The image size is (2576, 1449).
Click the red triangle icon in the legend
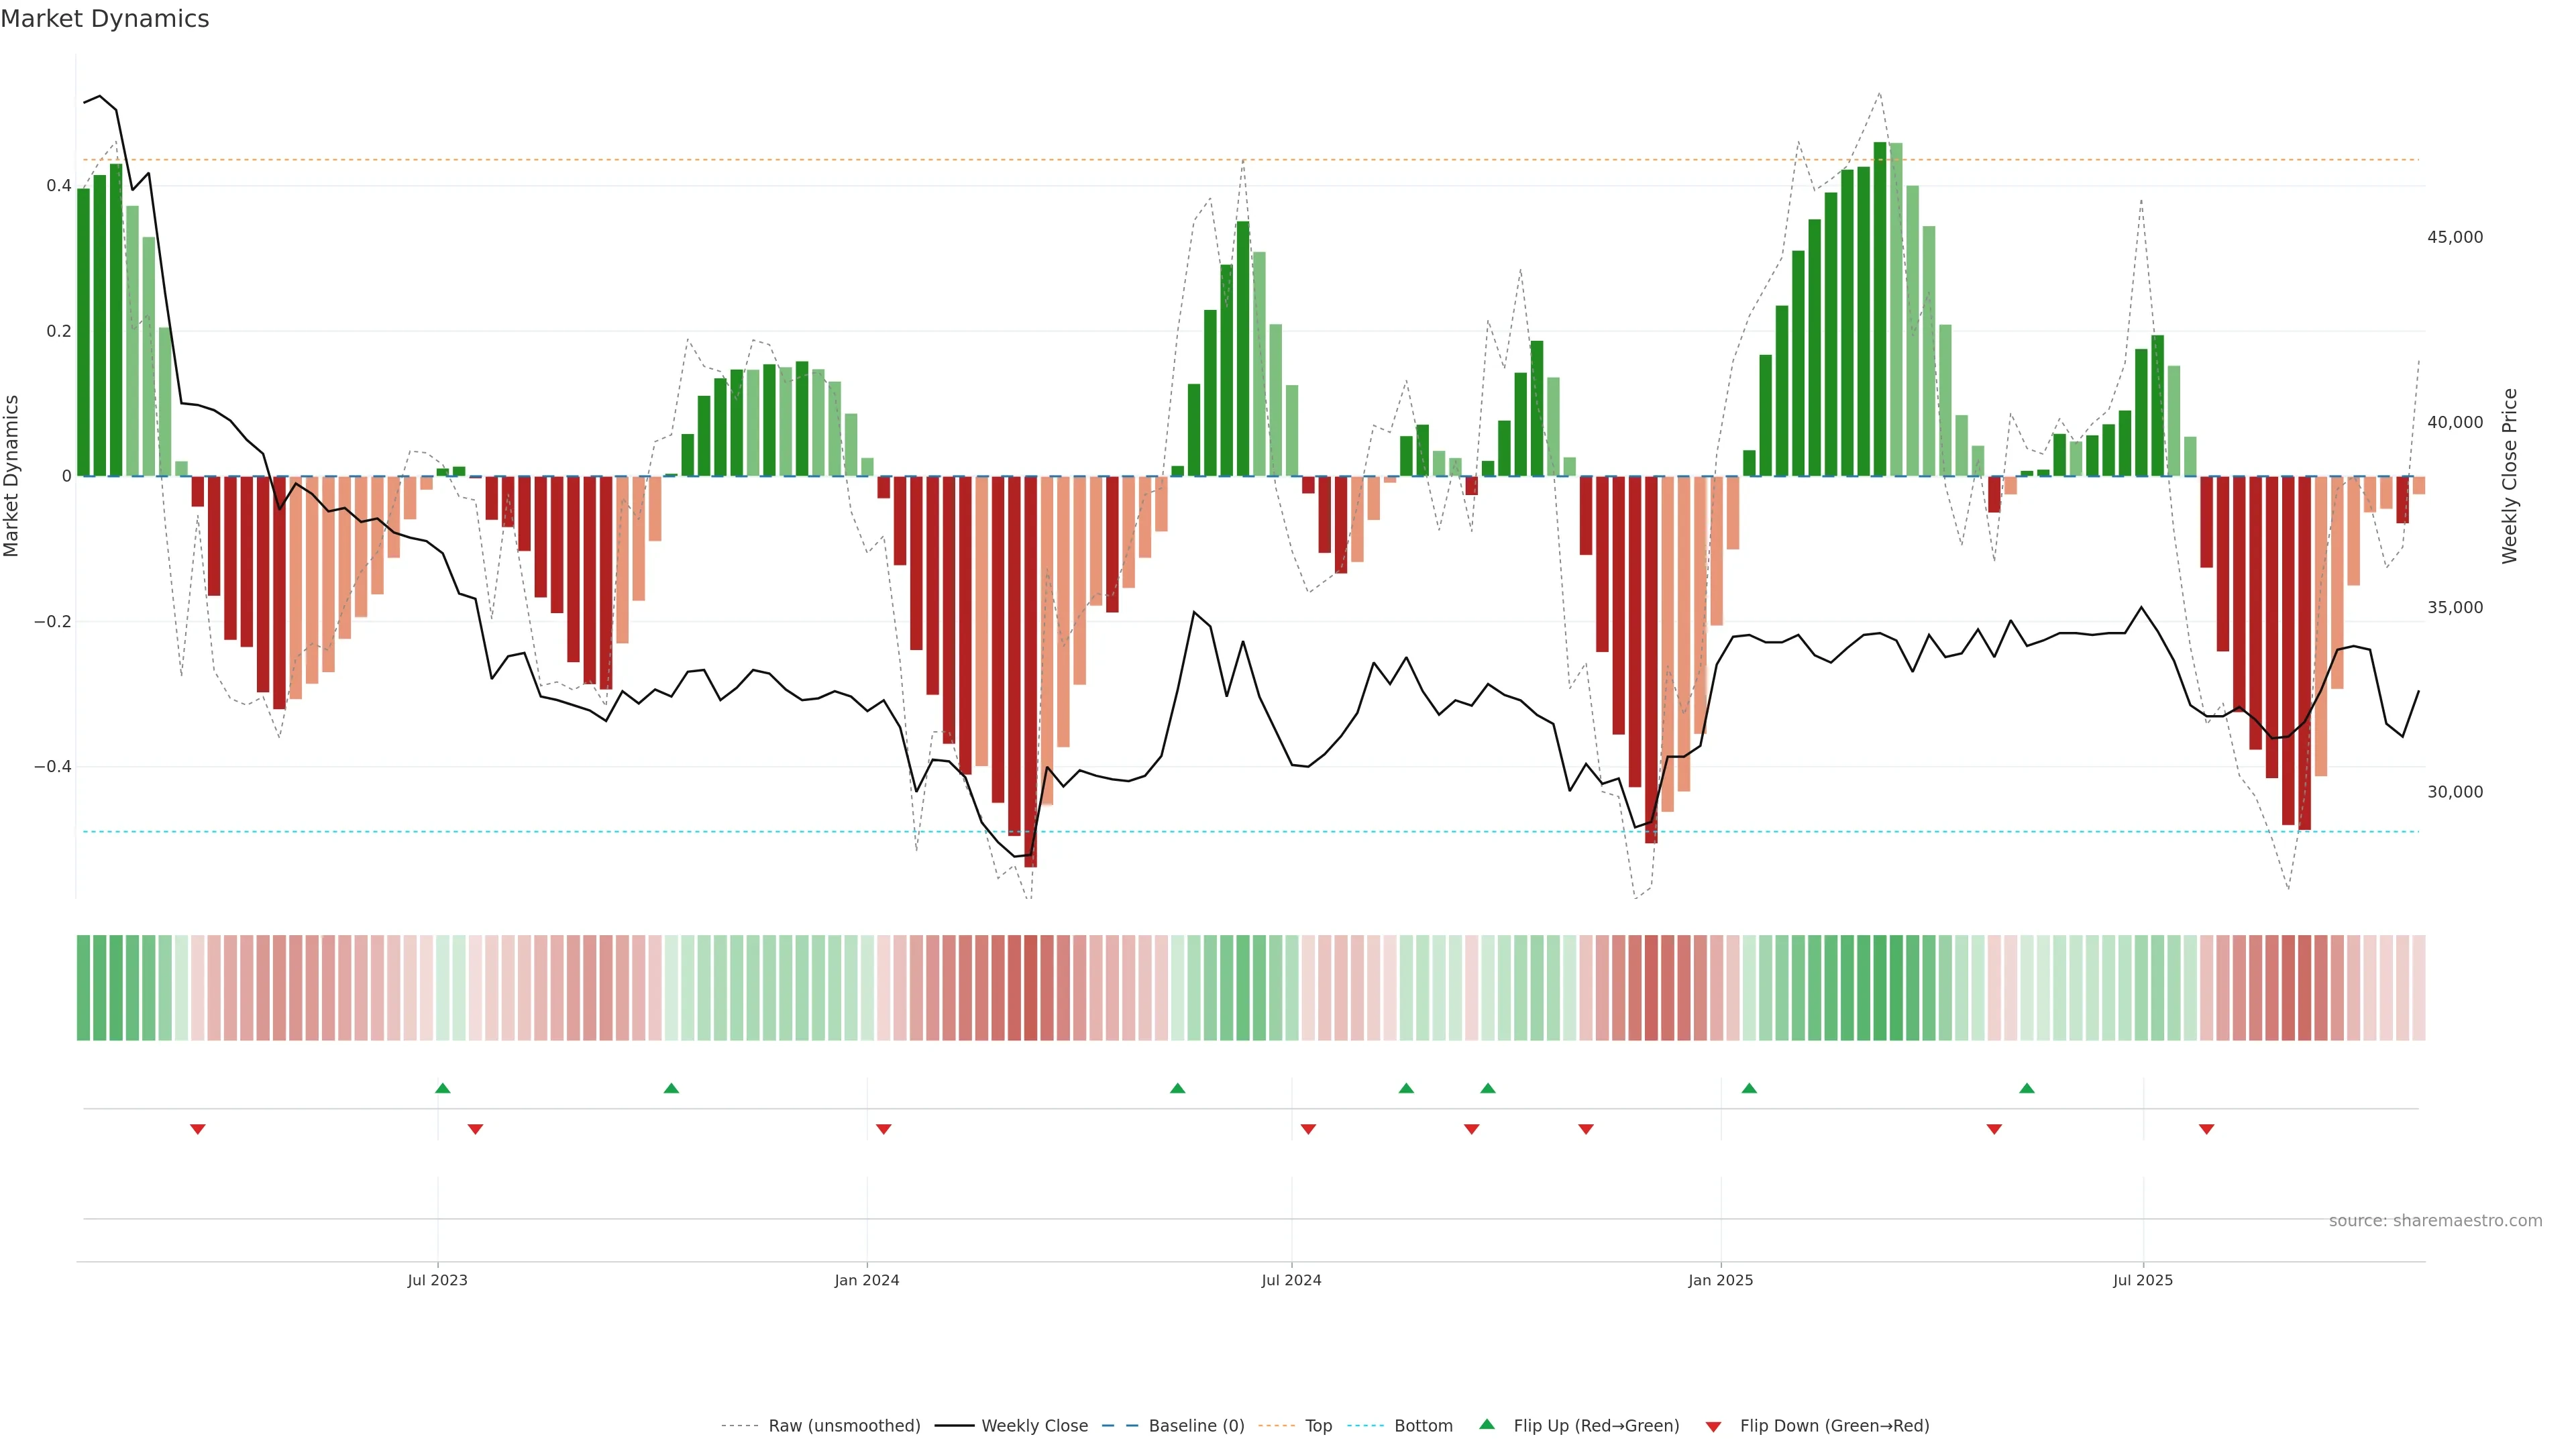coord(1713,1426)
